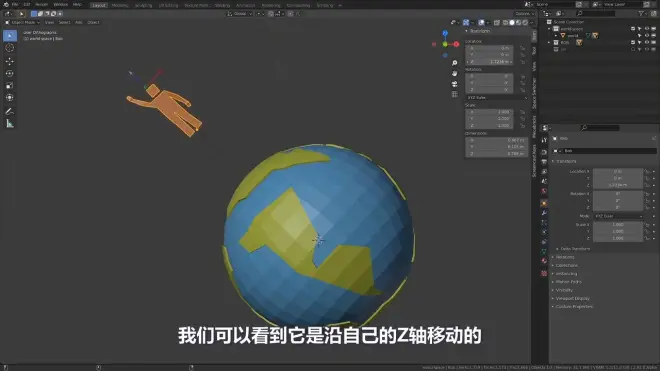Open the Object Mode dropdown
The width and height of the screenshot is (660, 371).
click(x=22, y=22)
